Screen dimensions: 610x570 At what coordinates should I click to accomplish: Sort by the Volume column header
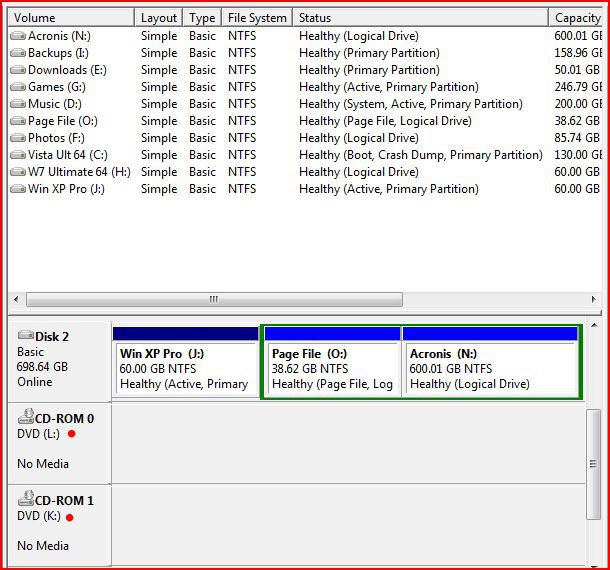point(71,18)
